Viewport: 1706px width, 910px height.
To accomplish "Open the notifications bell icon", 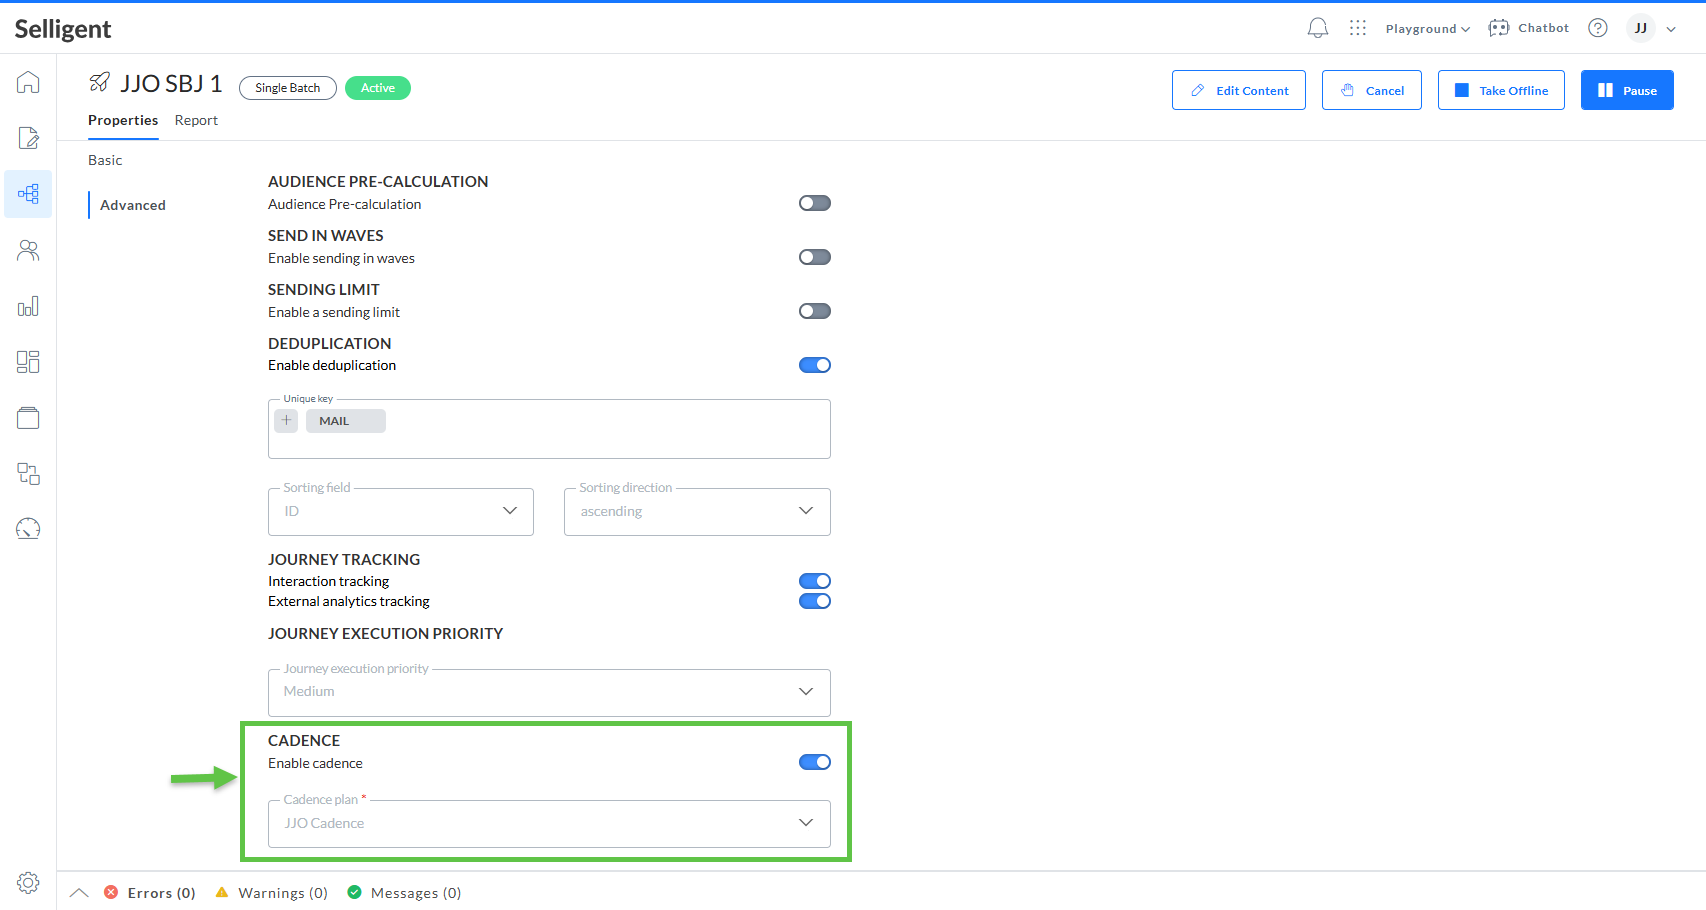I will click(1317, 28).
